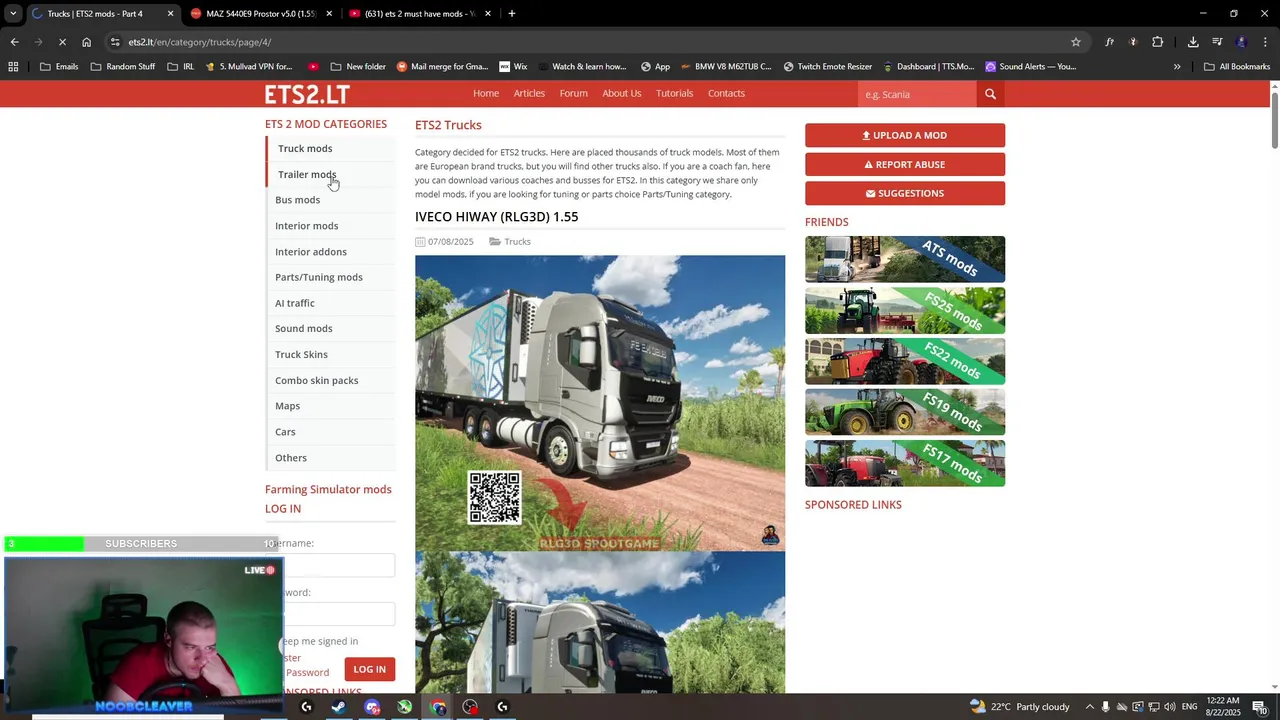Close the Trucks ETS2 mods tab
Viewport: 1280px width, 720px height.
pos(170,14)
